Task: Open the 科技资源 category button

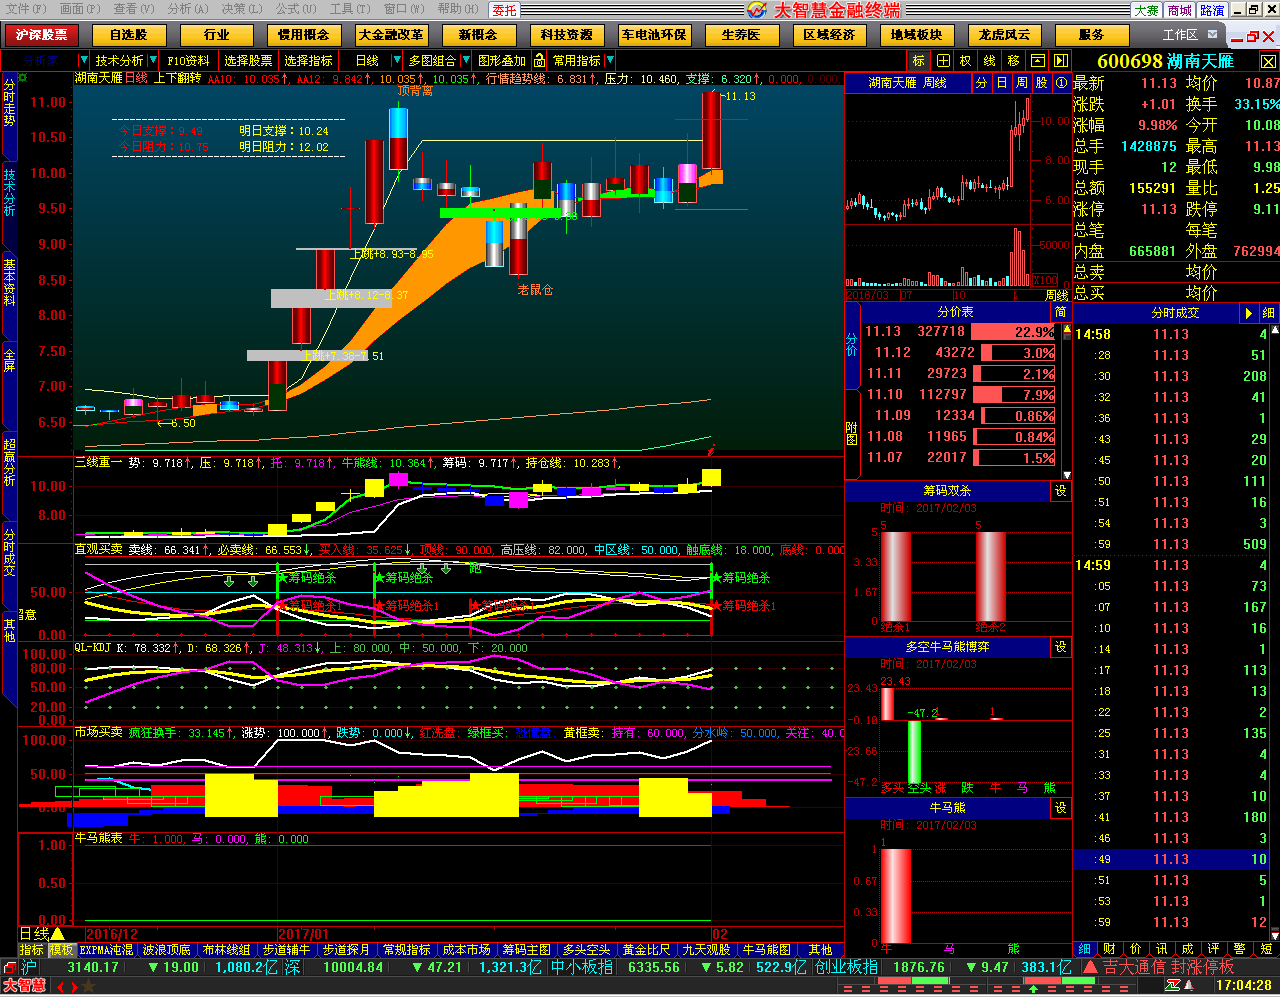Action: click(x=566, y=34)
